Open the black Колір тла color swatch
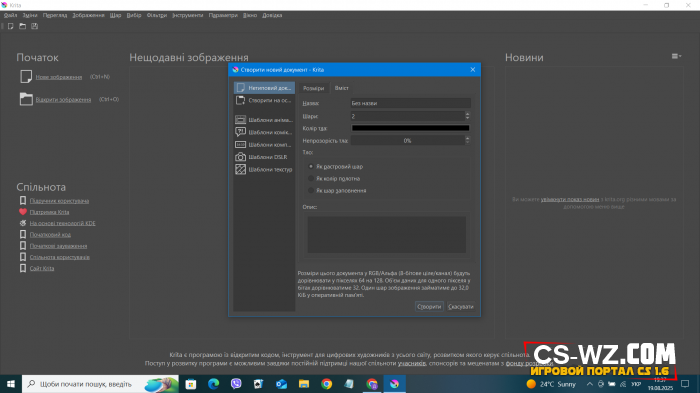700x393 pixels. [410, 128]
